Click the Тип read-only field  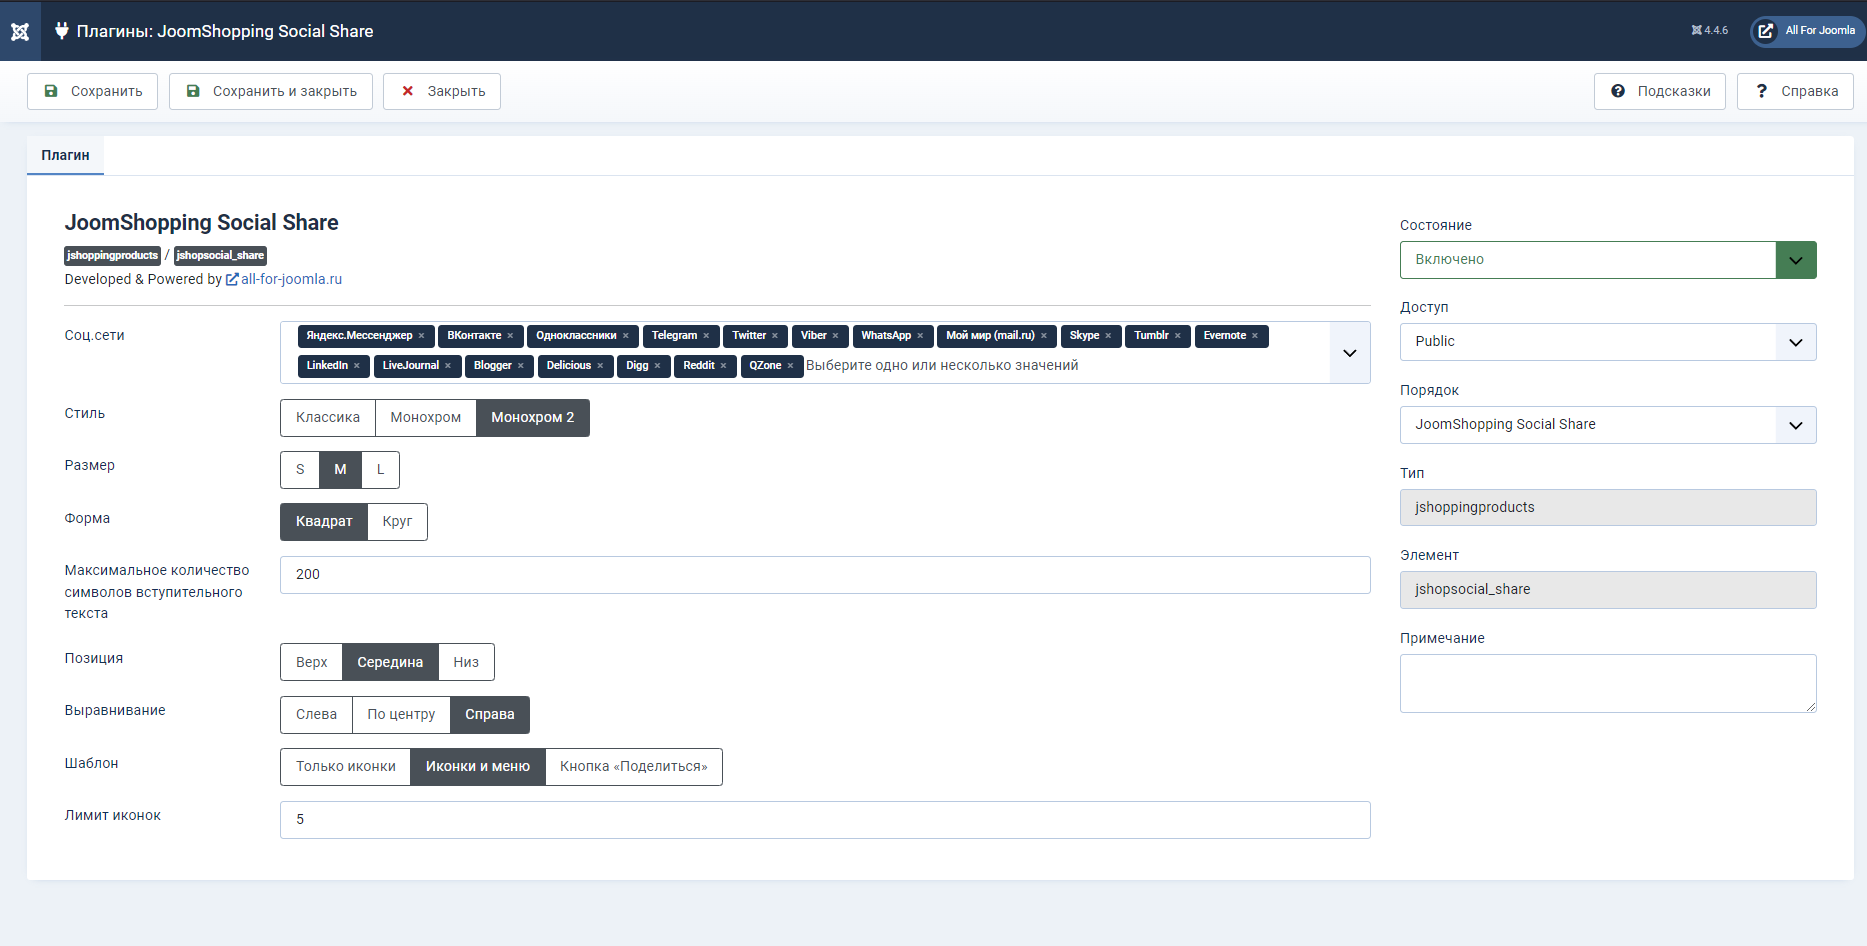pos(1608,508)
